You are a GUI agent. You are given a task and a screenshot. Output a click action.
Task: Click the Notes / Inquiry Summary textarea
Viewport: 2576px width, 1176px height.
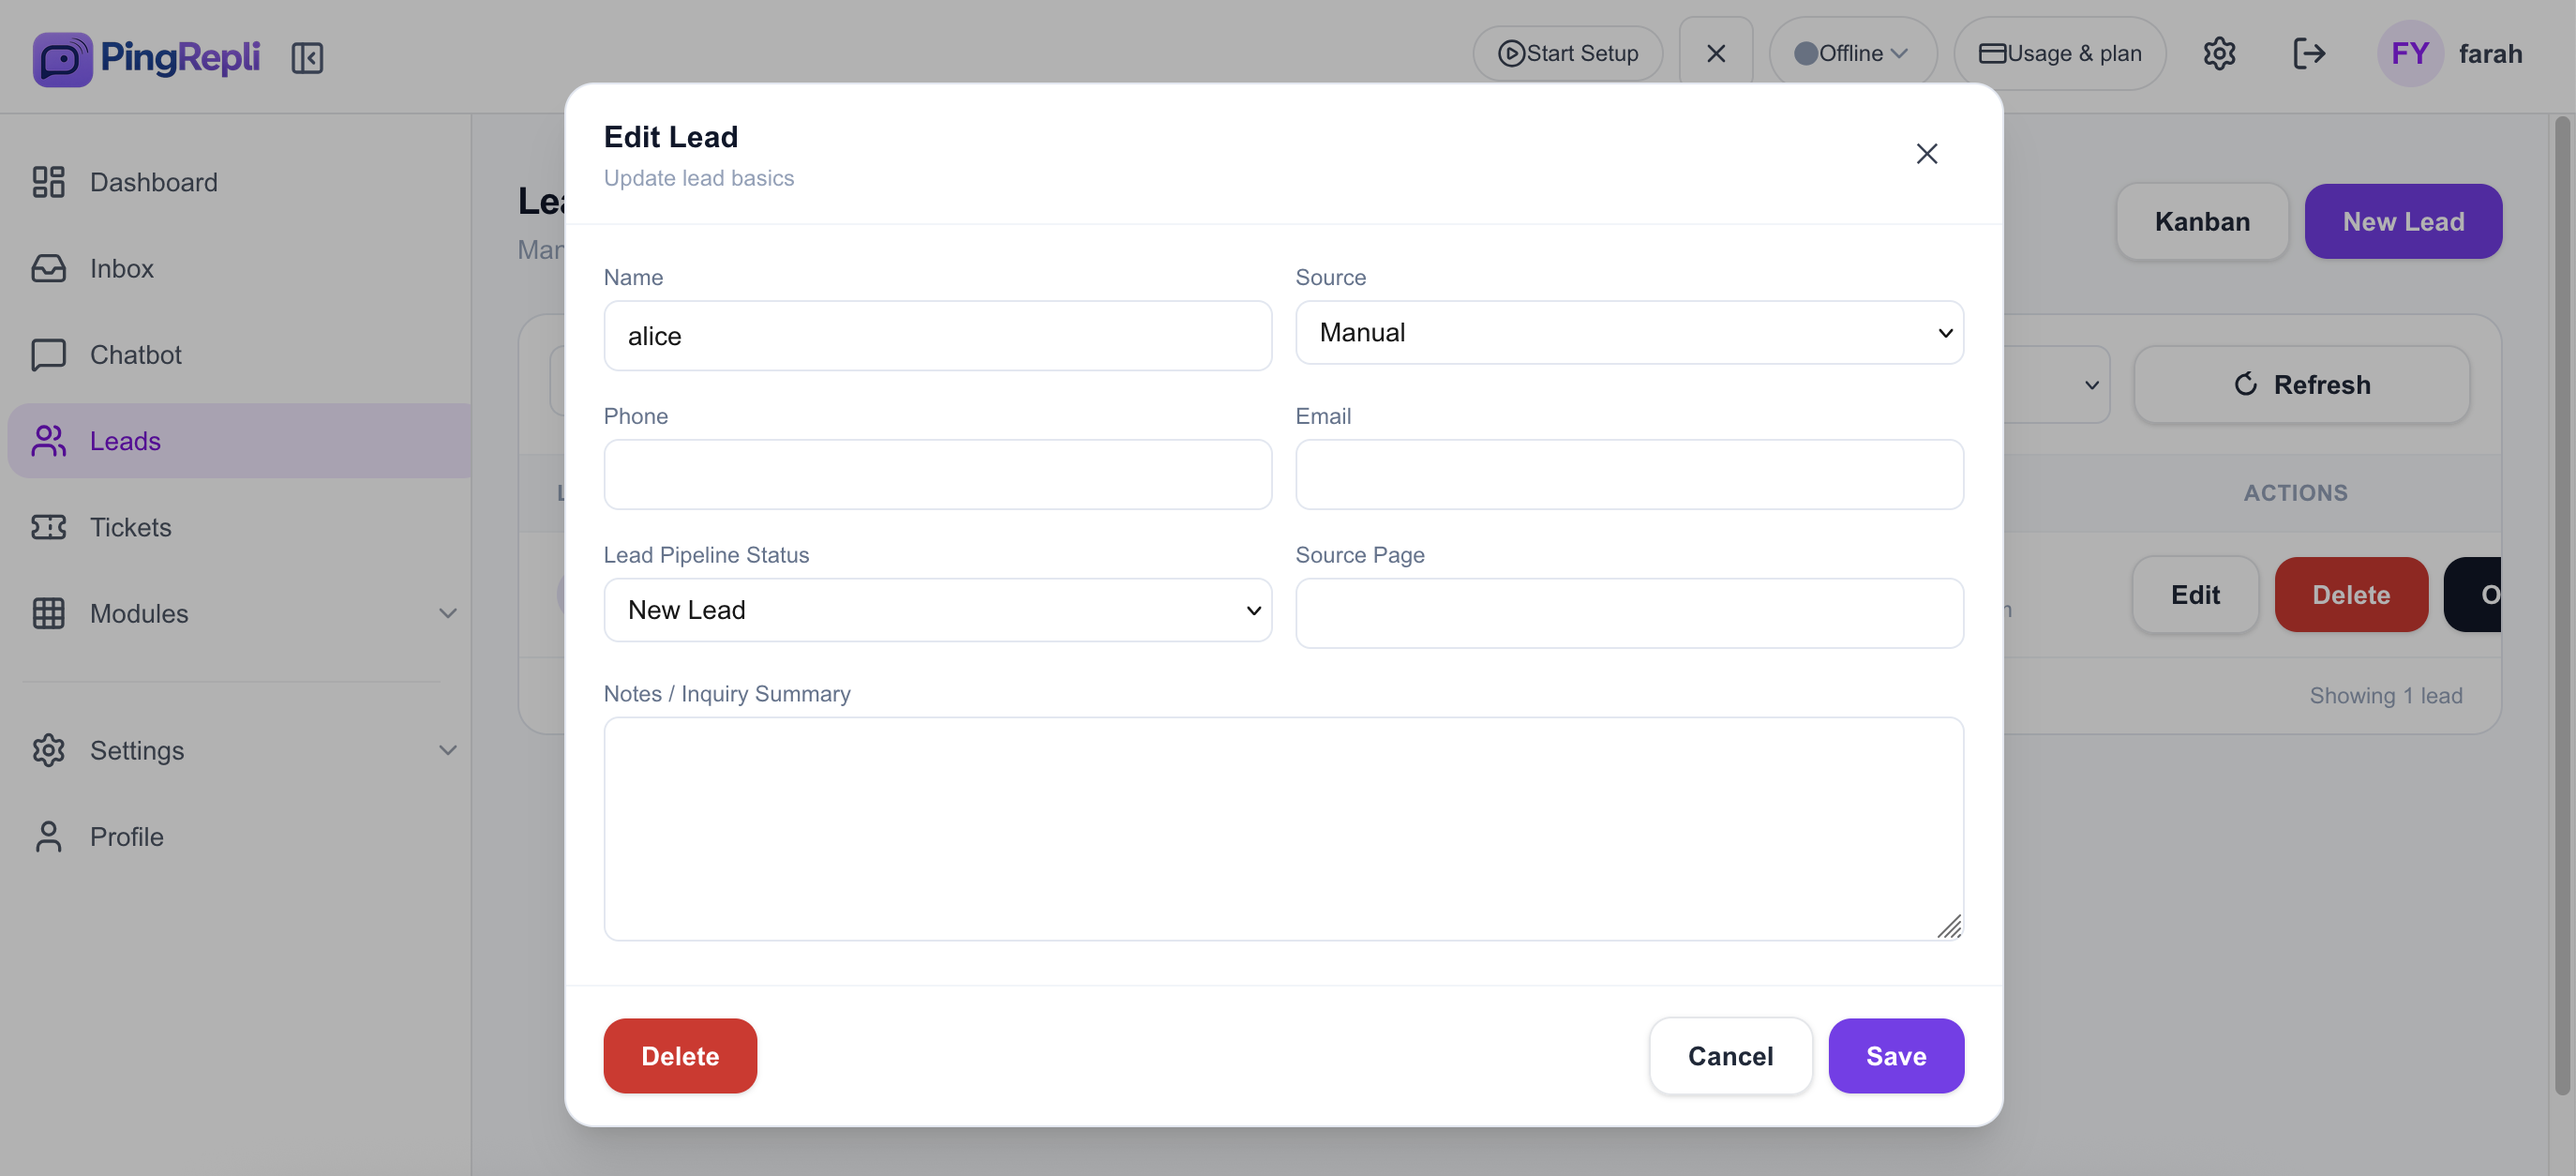1283,829
